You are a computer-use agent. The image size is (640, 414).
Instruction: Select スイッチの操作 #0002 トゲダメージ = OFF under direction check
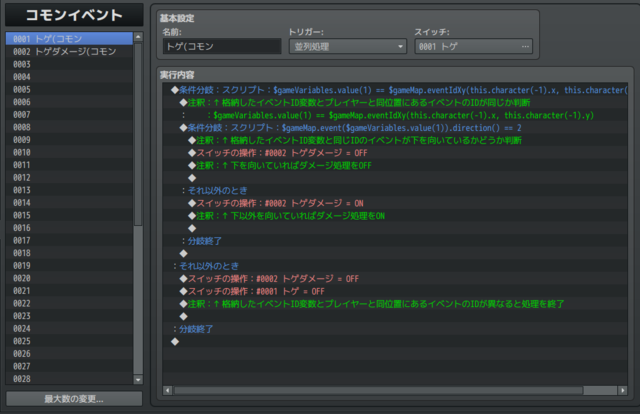point(395,153)
